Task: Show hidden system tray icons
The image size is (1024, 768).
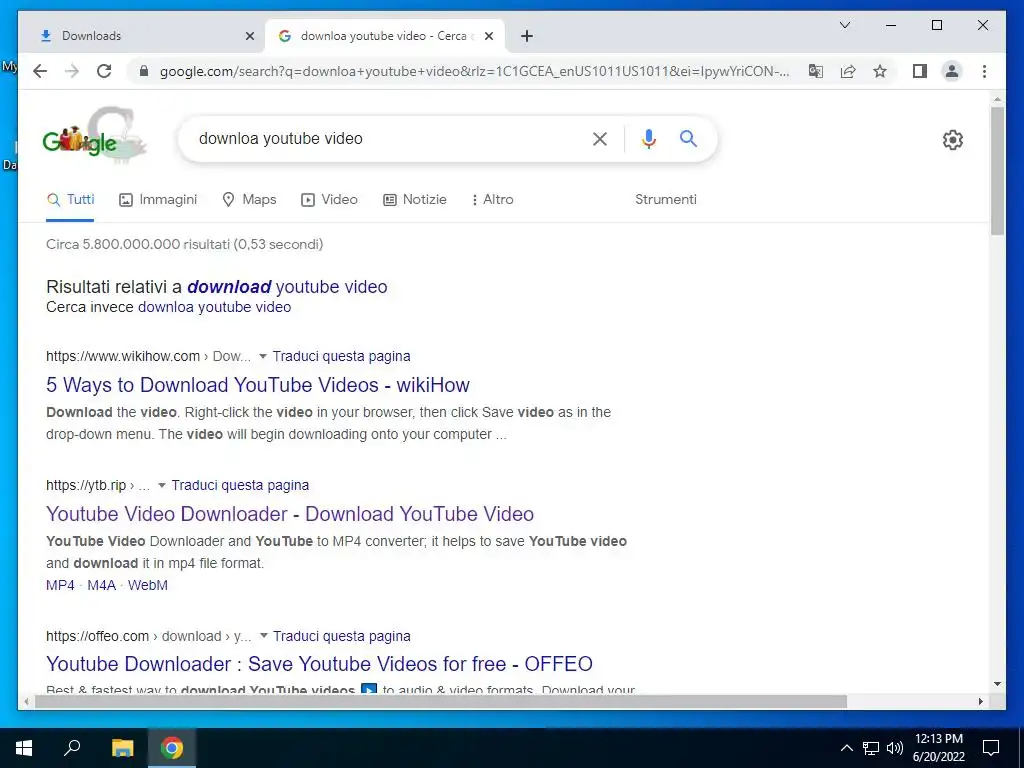Action: [x=846, y=748]
